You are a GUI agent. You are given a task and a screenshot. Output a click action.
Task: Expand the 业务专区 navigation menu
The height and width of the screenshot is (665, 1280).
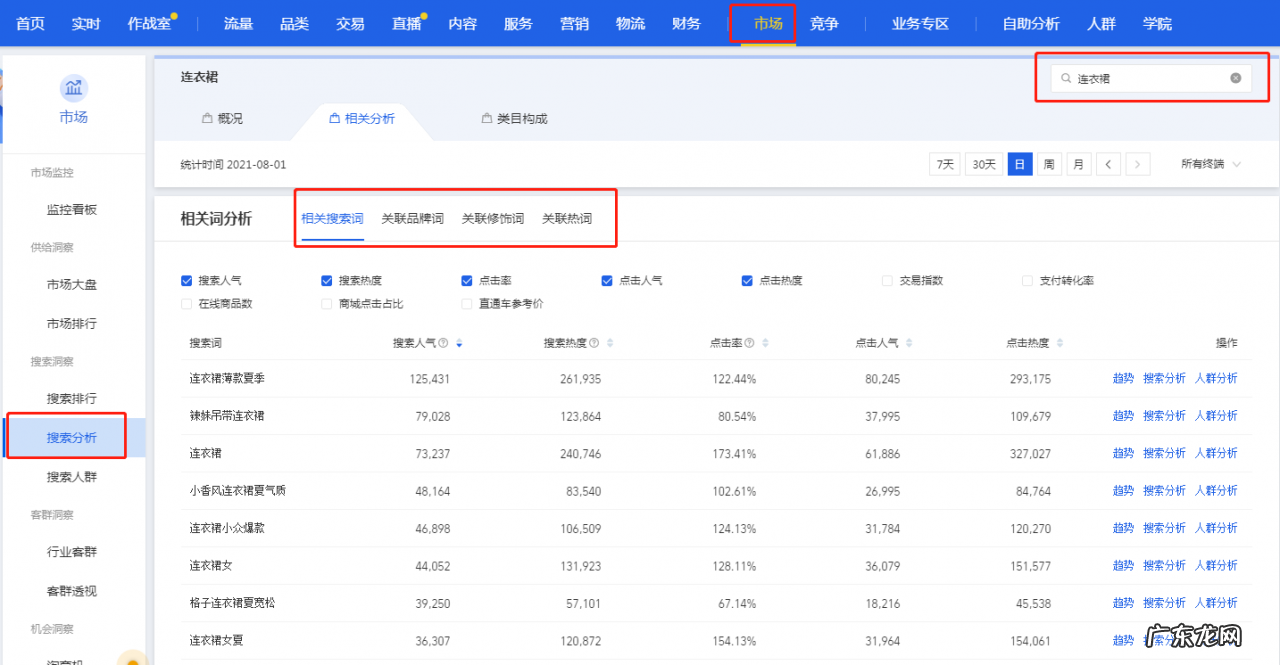919,23
